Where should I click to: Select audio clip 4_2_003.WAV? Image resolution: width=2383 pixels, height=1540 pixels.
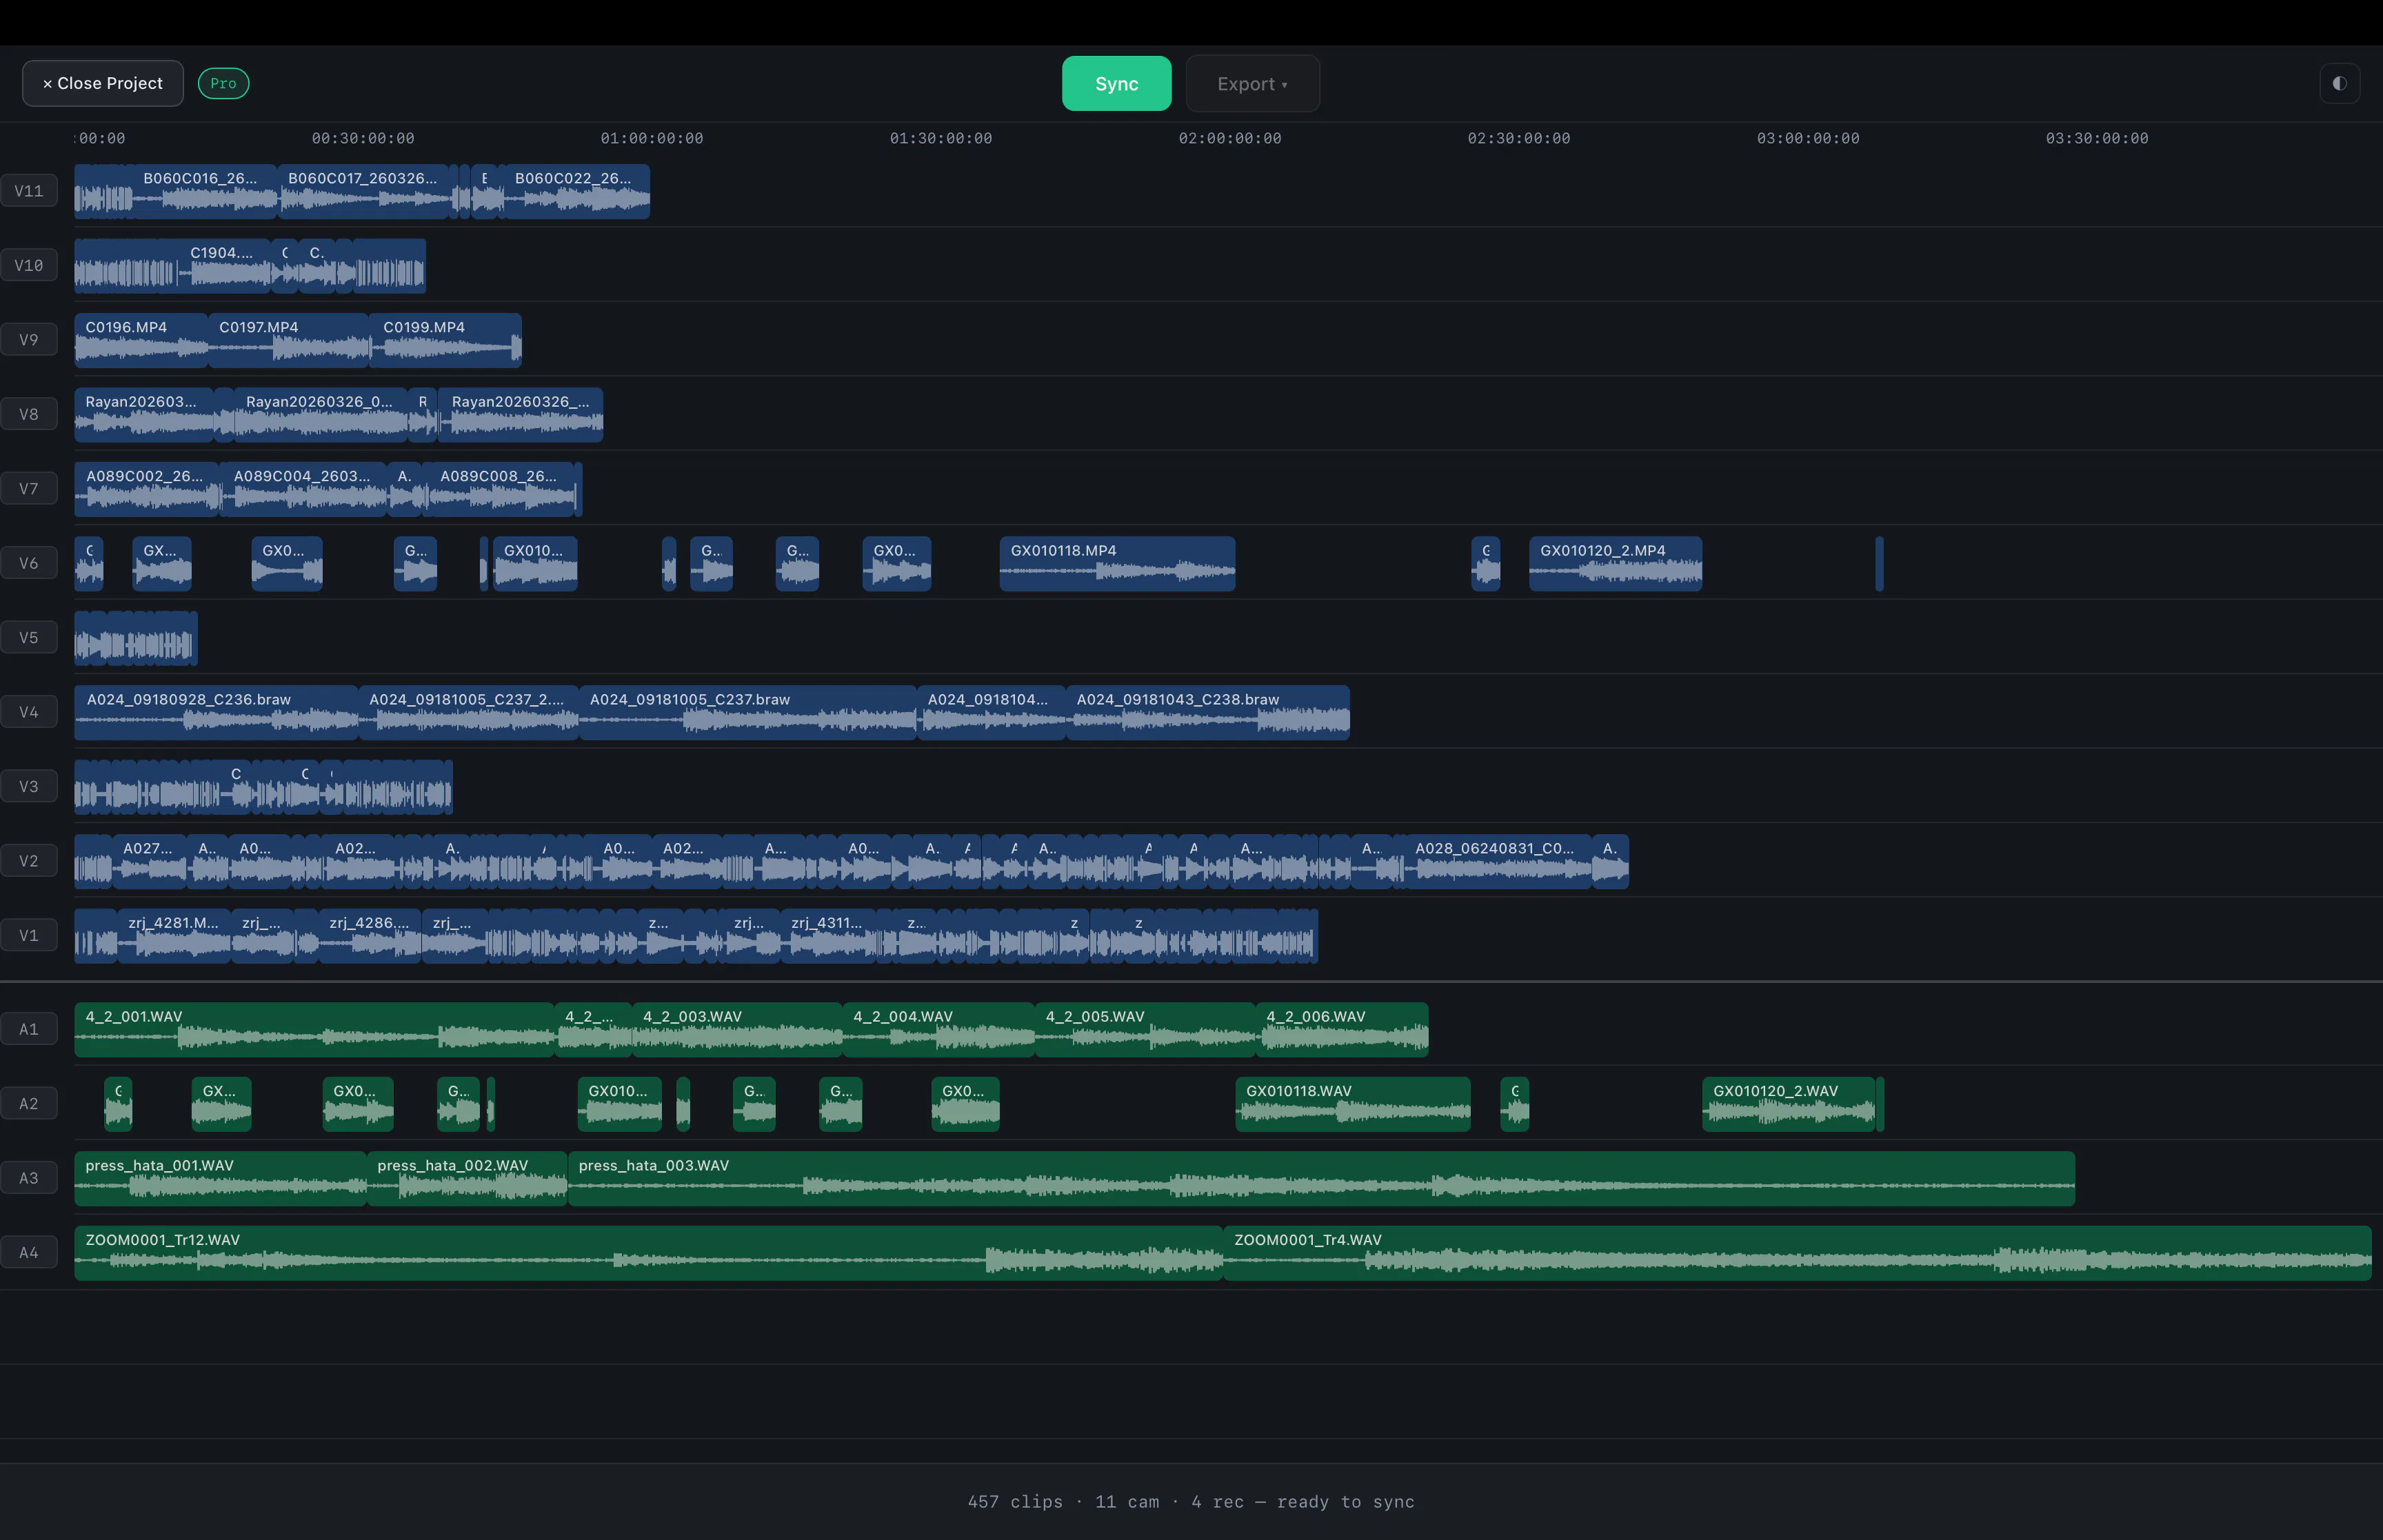coord(737,1029)
